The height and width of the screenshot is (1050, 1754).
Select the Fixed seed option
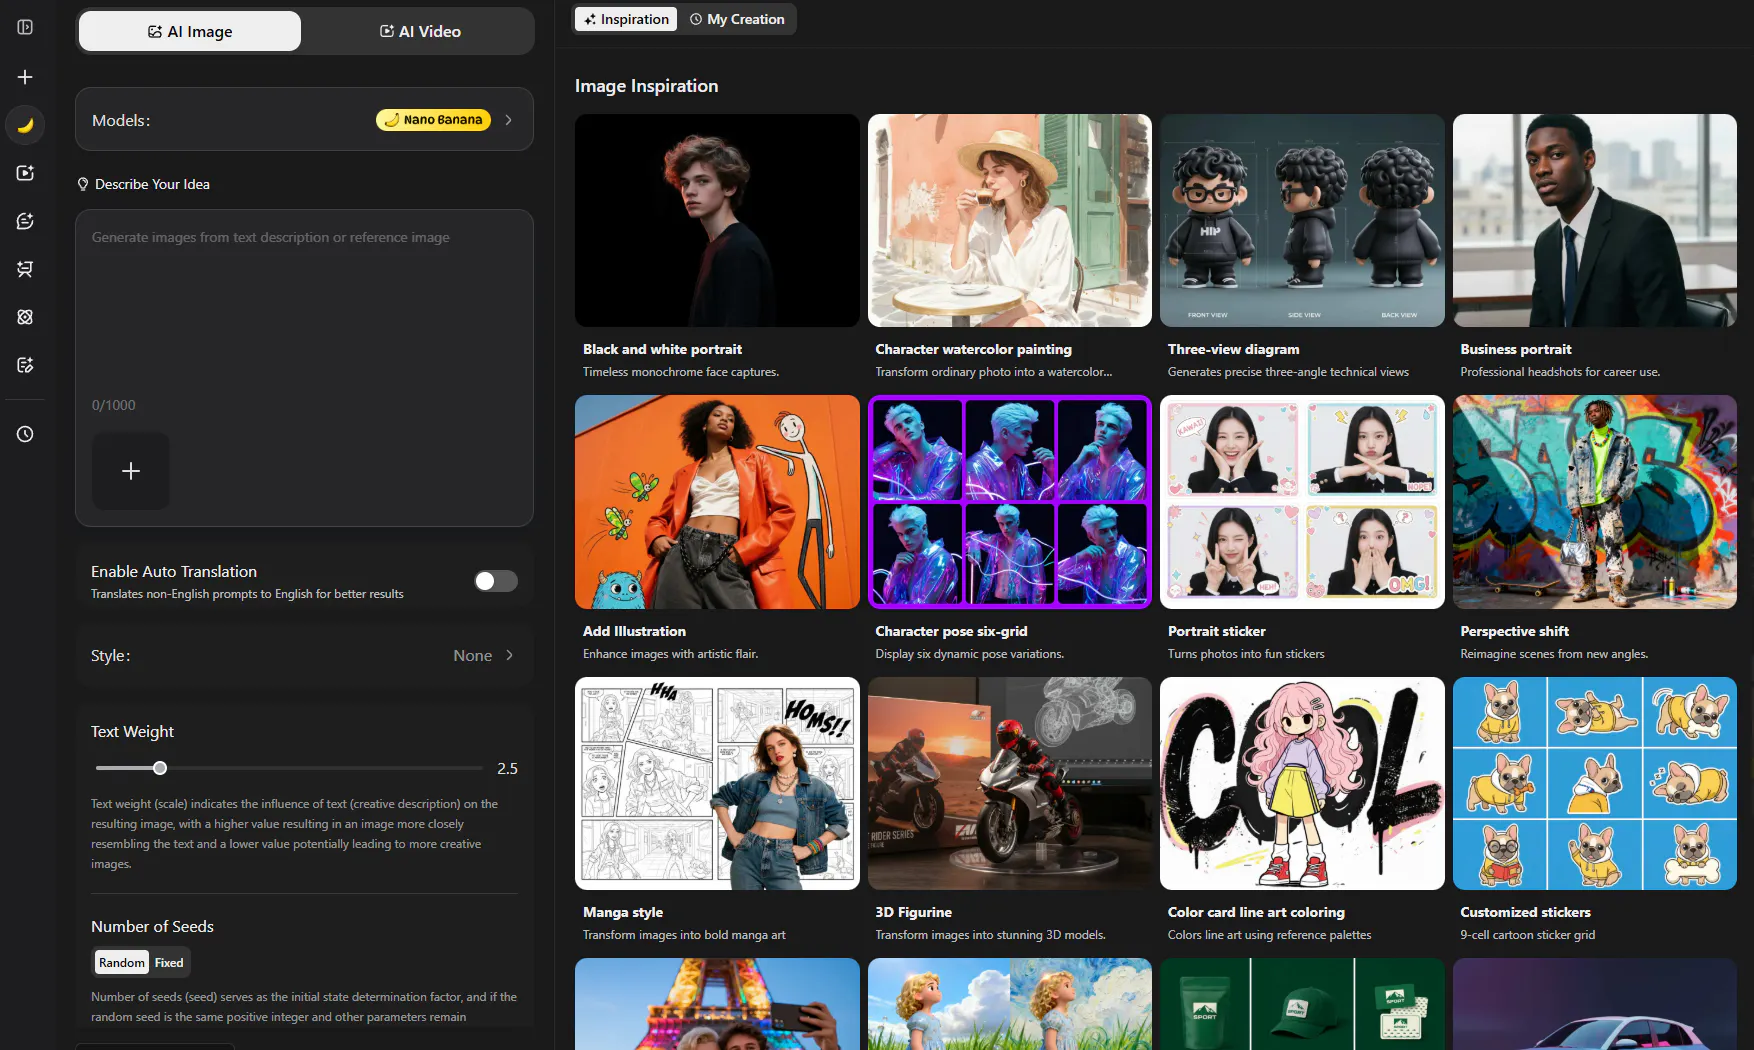tap(169, 963)
